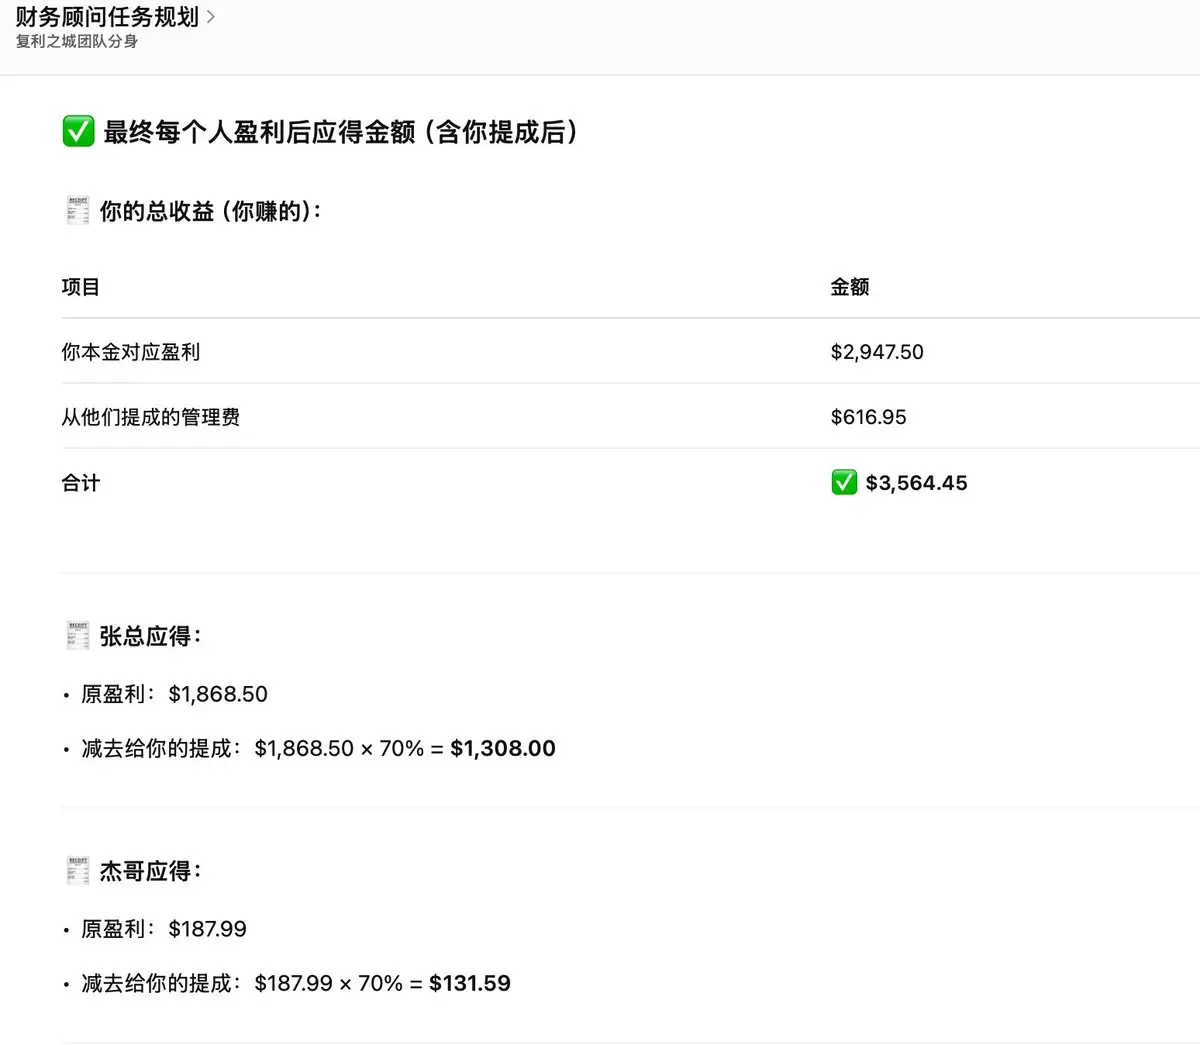
Task: Select the 从他们提成的管理费 row label
Action: pyautogui.click(x=151, y=417)
